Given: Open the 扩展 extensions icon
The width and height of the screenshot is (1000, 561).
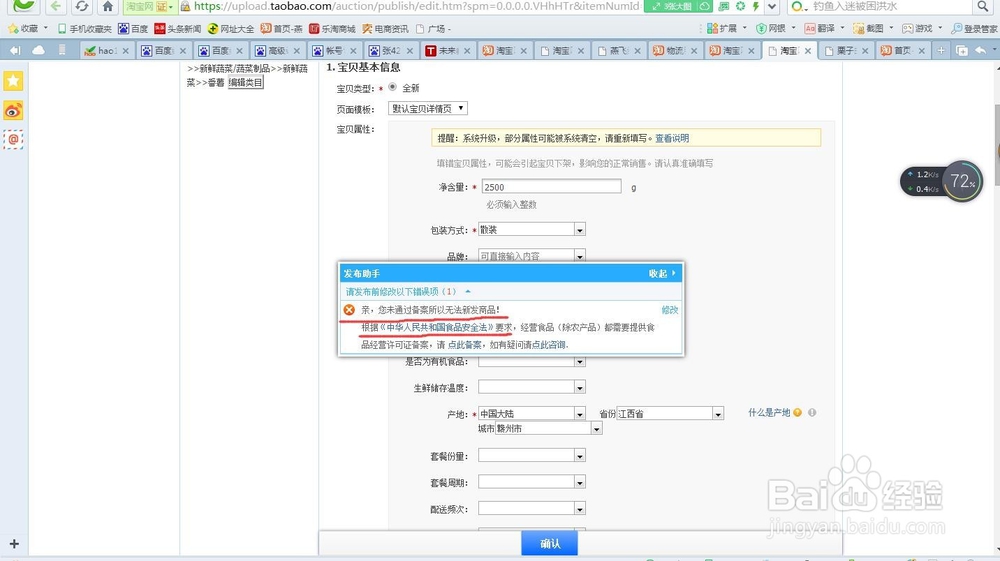Looking at the screenshot, I should [x=722, y=28].
